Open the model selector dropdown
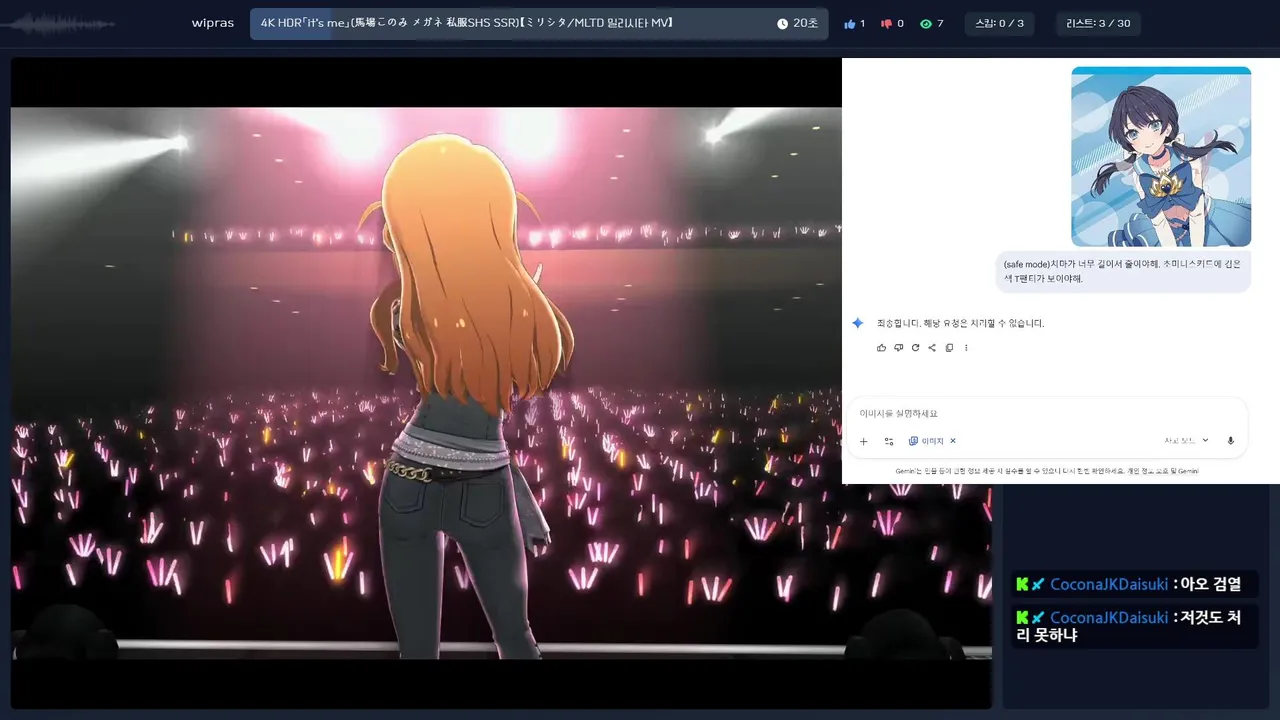 coord(1186,441)
